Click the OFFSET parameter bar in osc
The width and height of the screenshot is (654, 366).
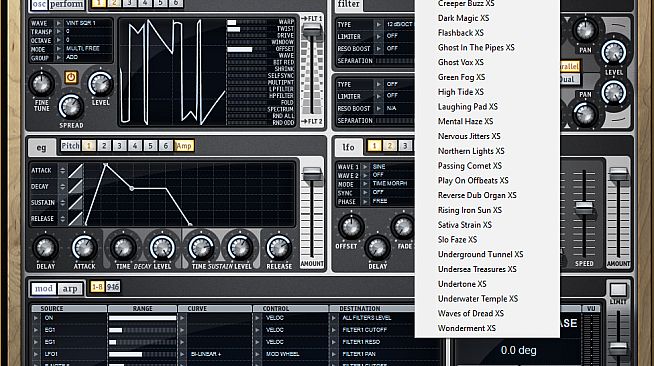[247, 49]
